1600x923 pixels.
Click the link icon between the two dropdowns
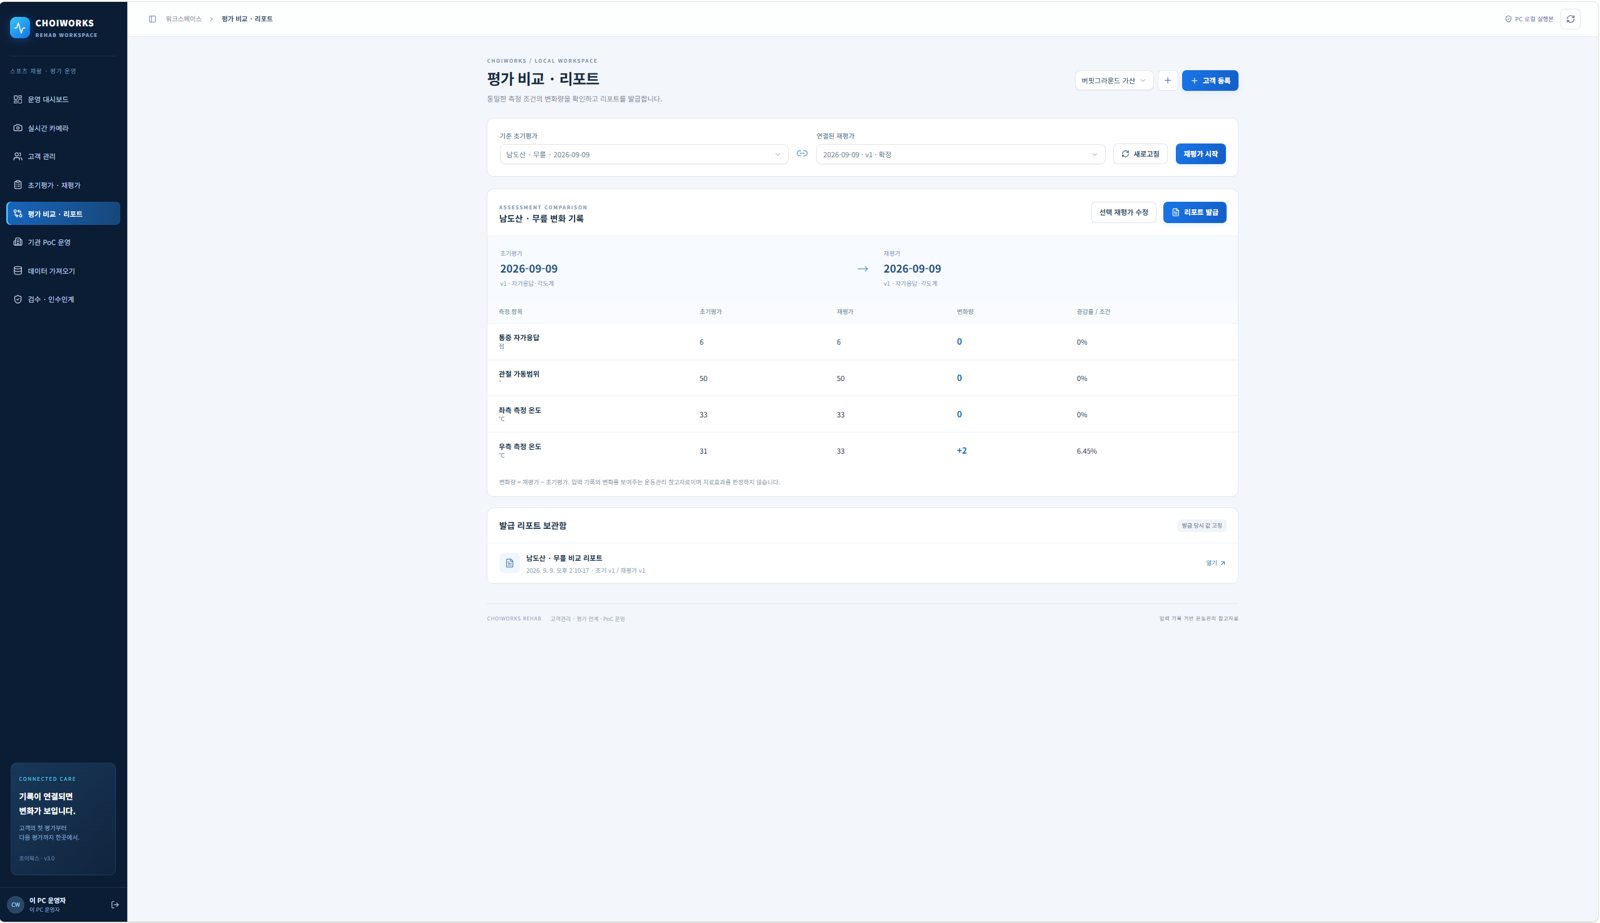coord(802,154)
